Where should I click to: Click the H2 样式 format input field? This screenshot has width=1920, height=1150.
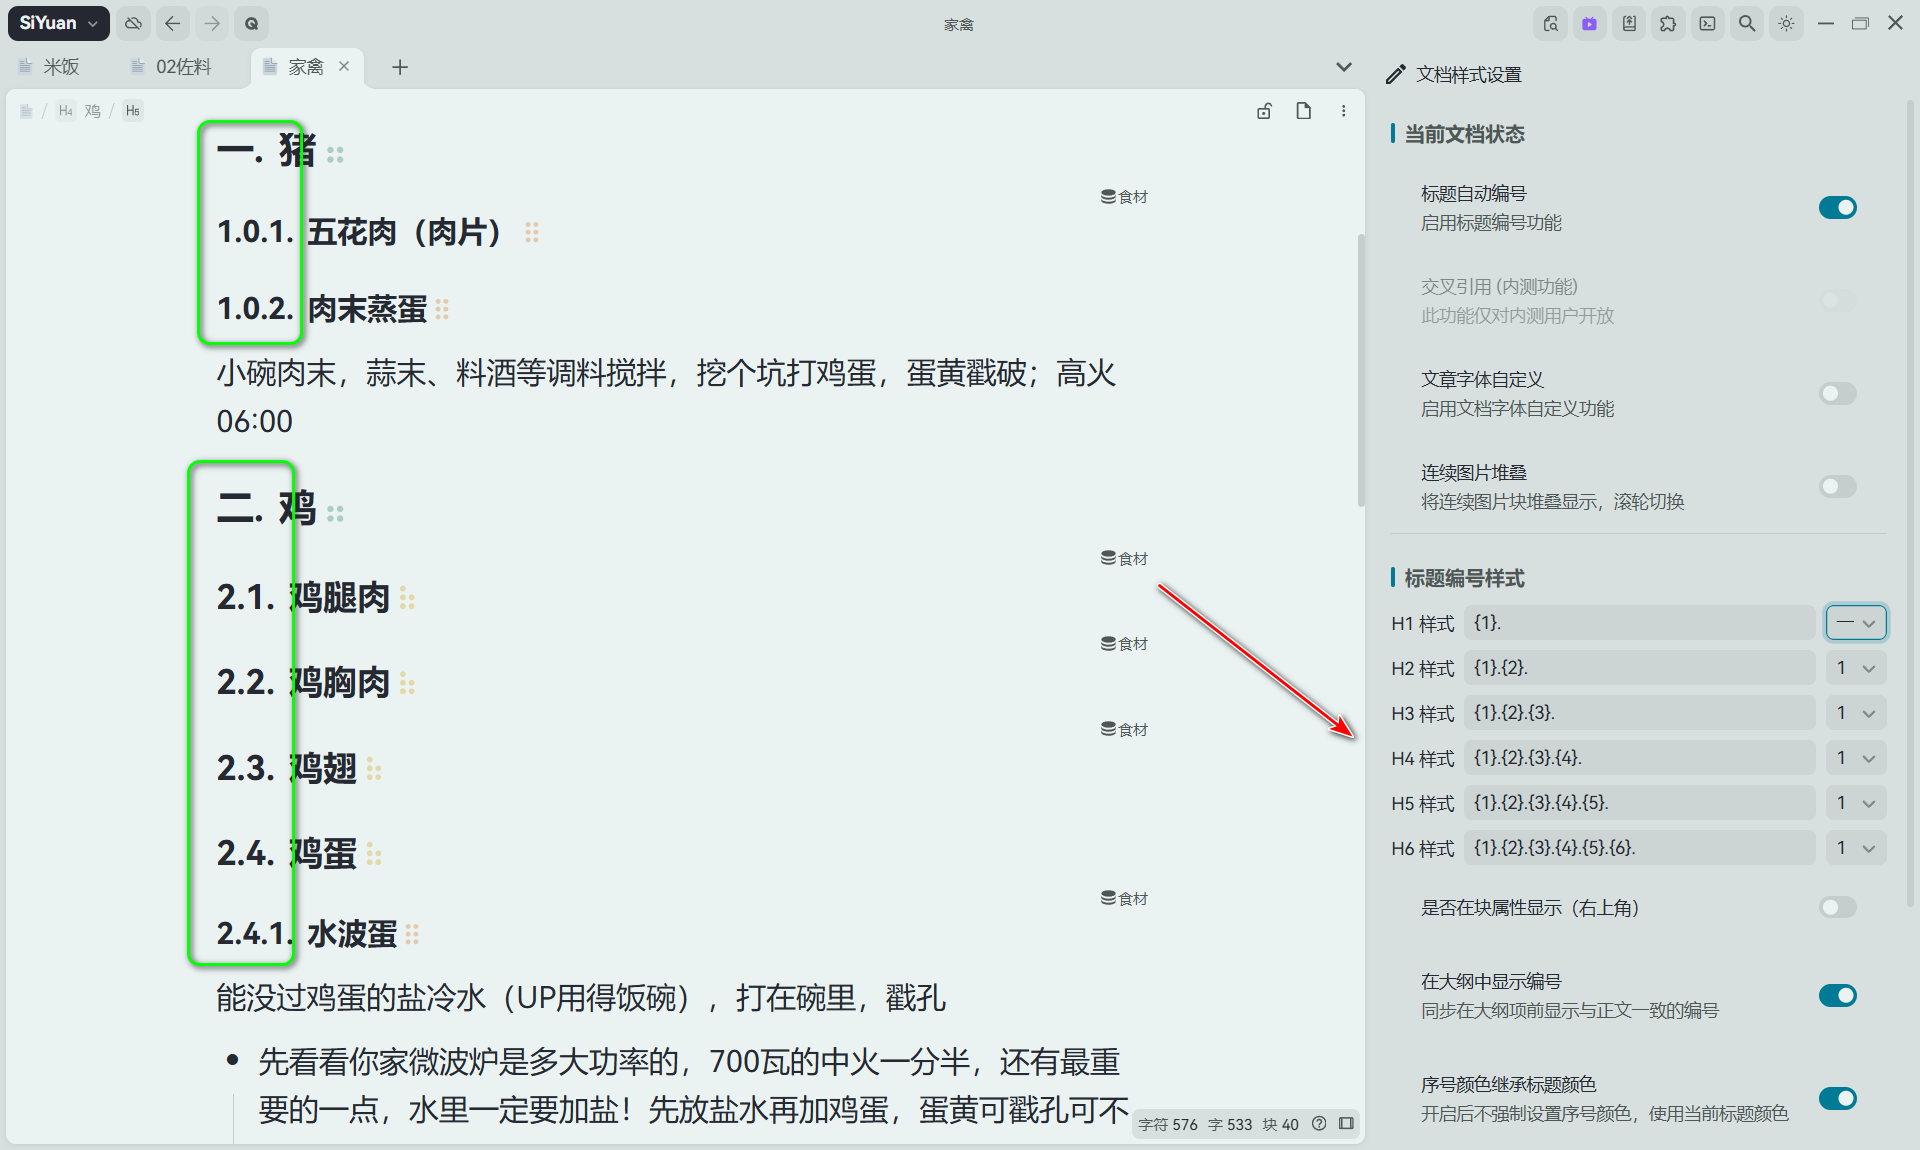click(x=1638, y=668)
